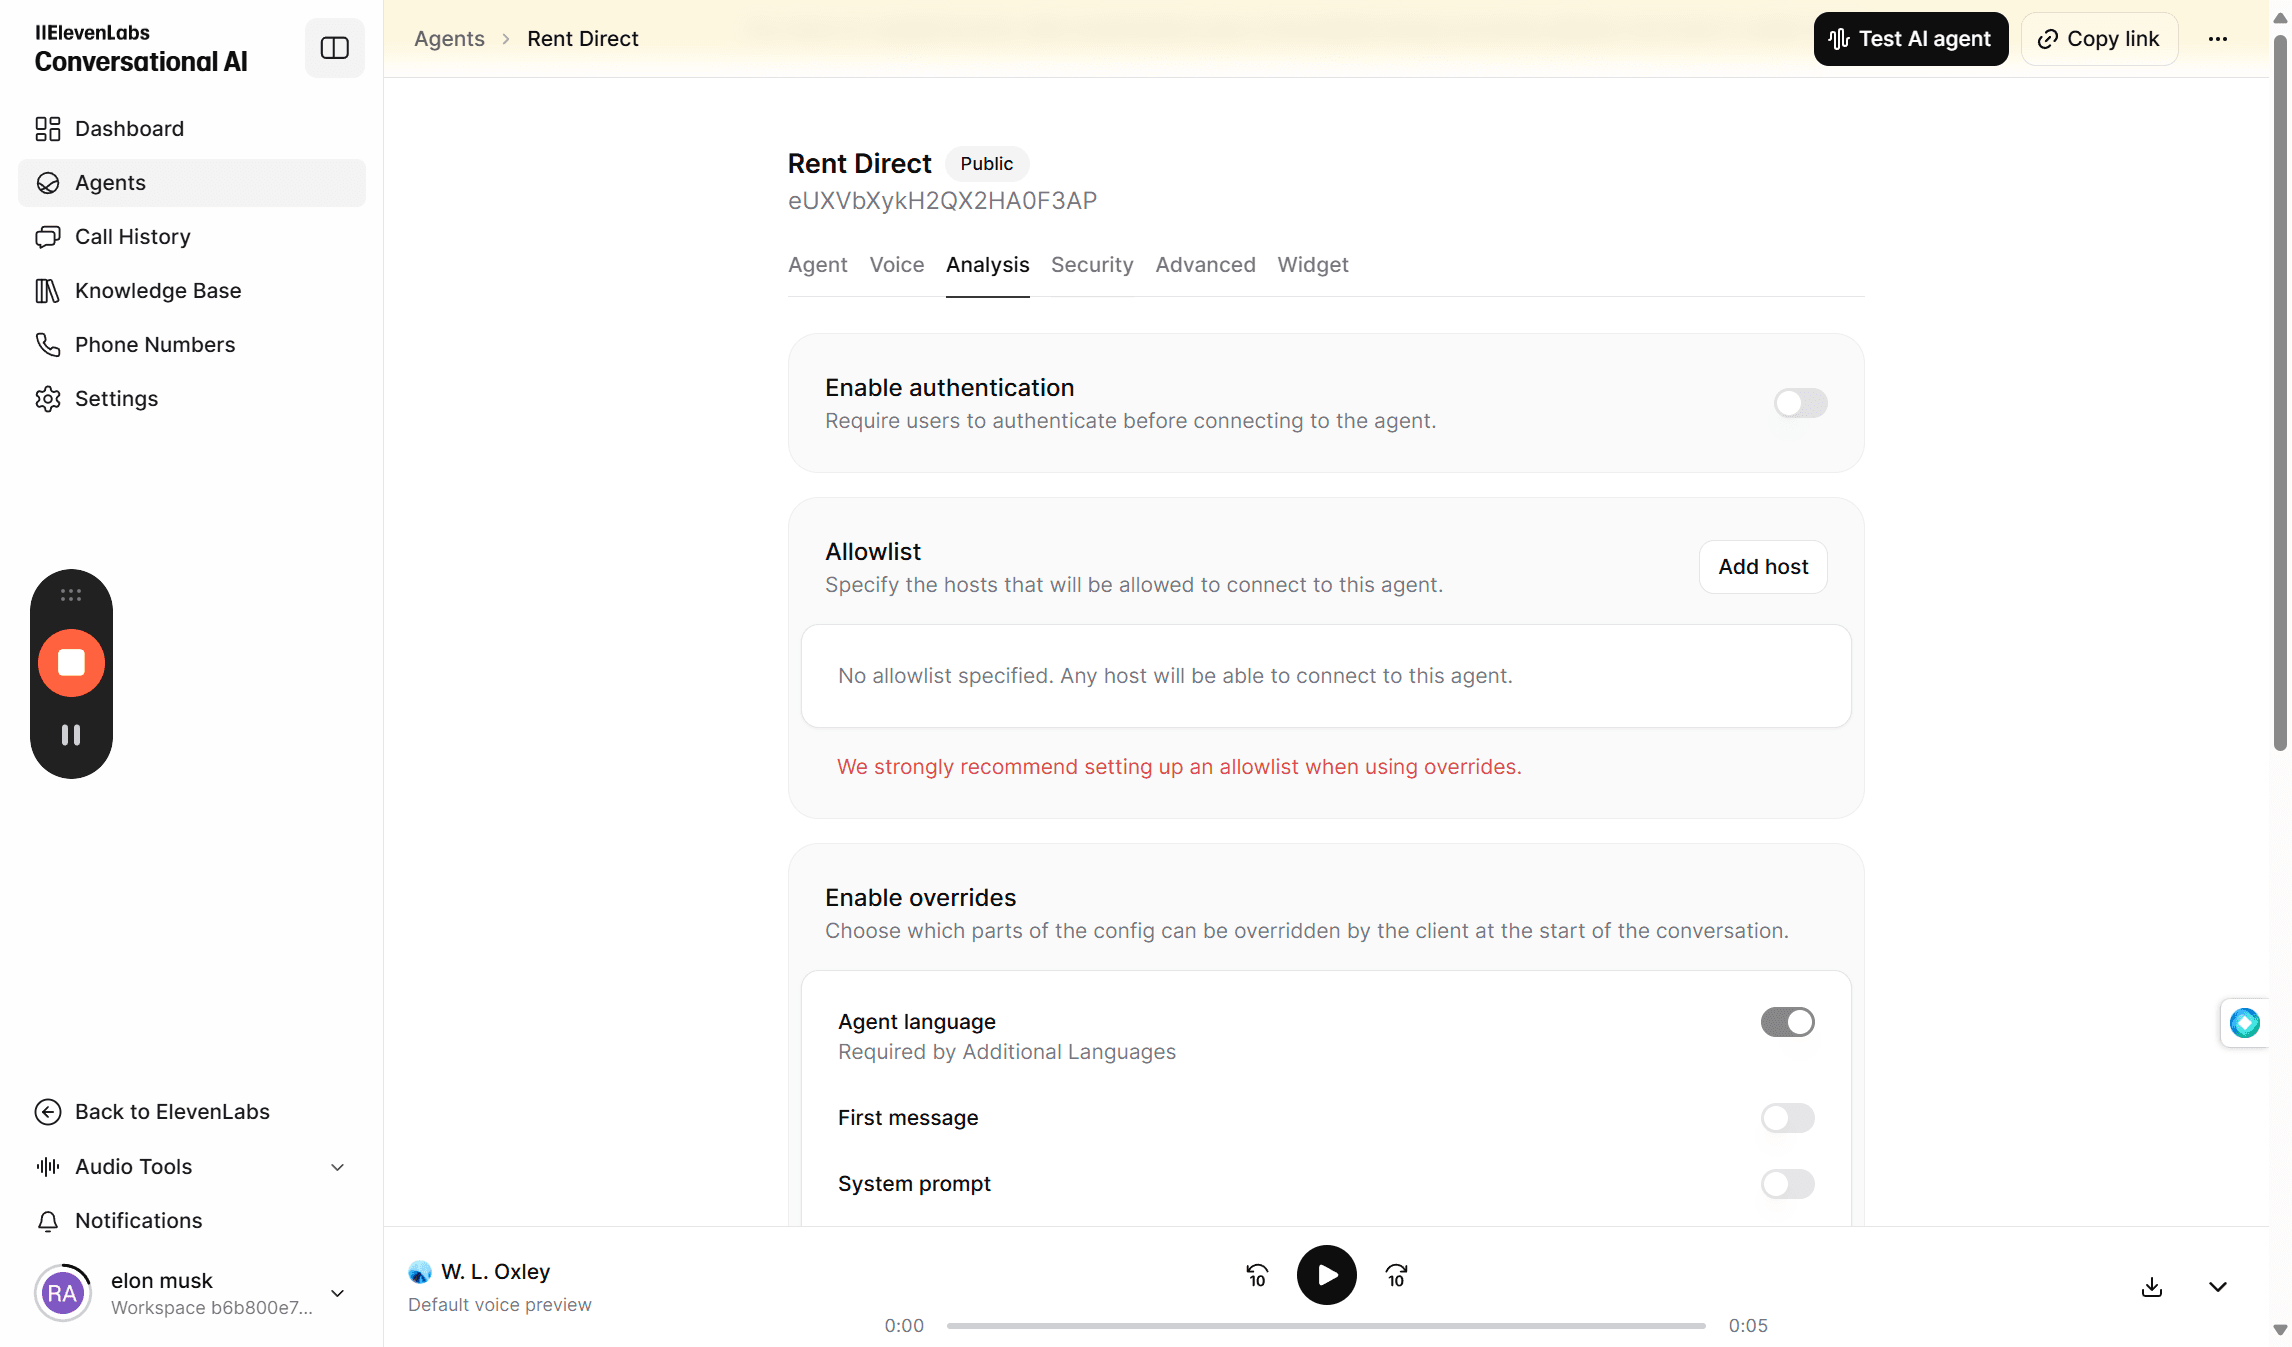
Task: Open Knowledge Base books icon
Action: (48, 291)
